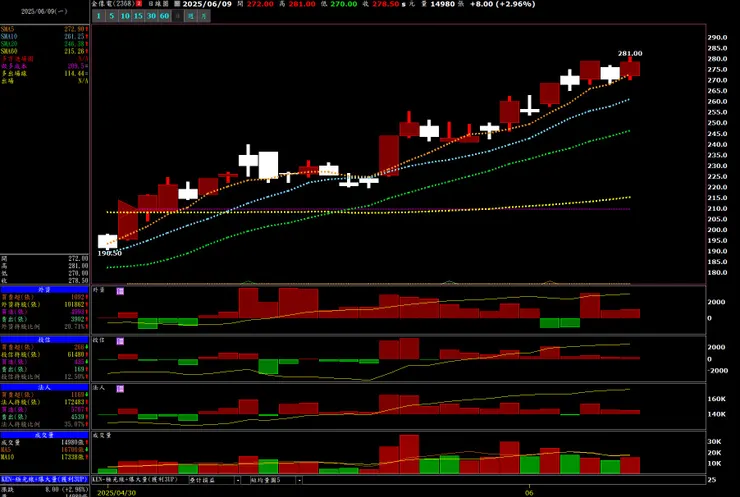The height and width of the screenshot is (497, 740).
Task: Choose the 30-minute period button
Action: (151, 16)
